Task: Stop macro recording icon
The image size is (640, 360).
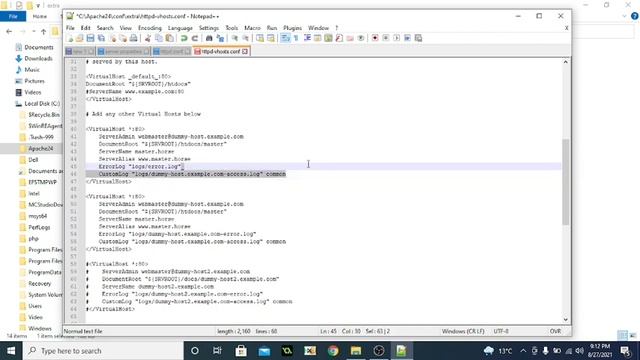Action: click(386, 38)
